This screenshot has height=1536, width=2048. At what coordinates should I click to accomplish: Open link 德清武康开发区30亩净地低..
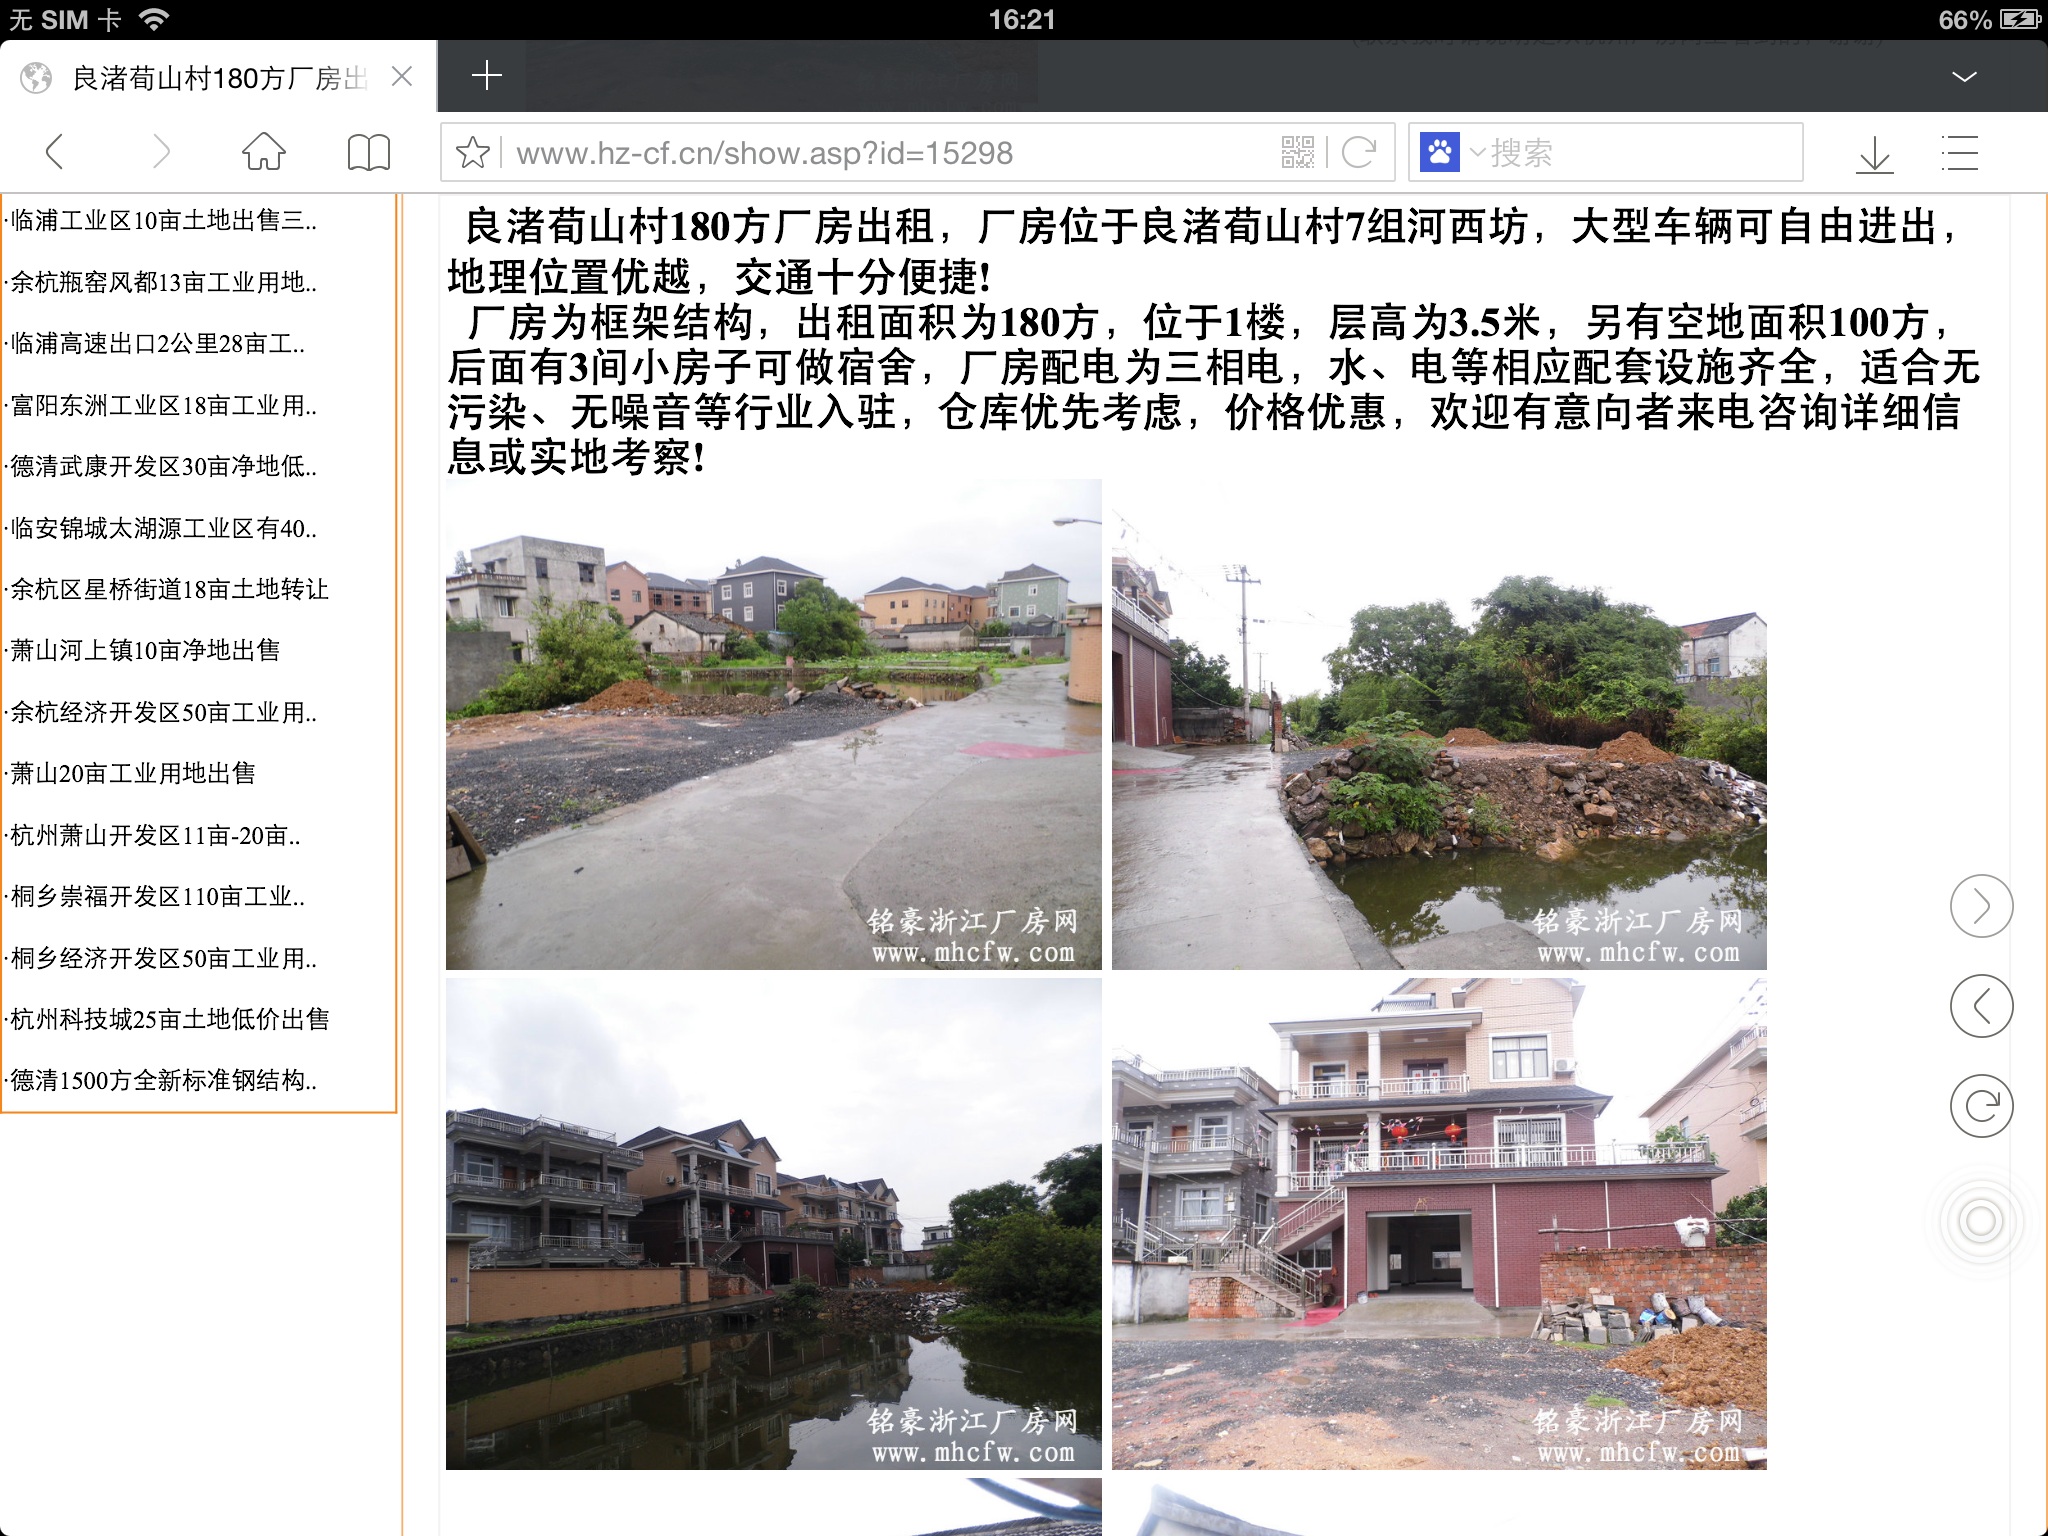tap(162, 467)
